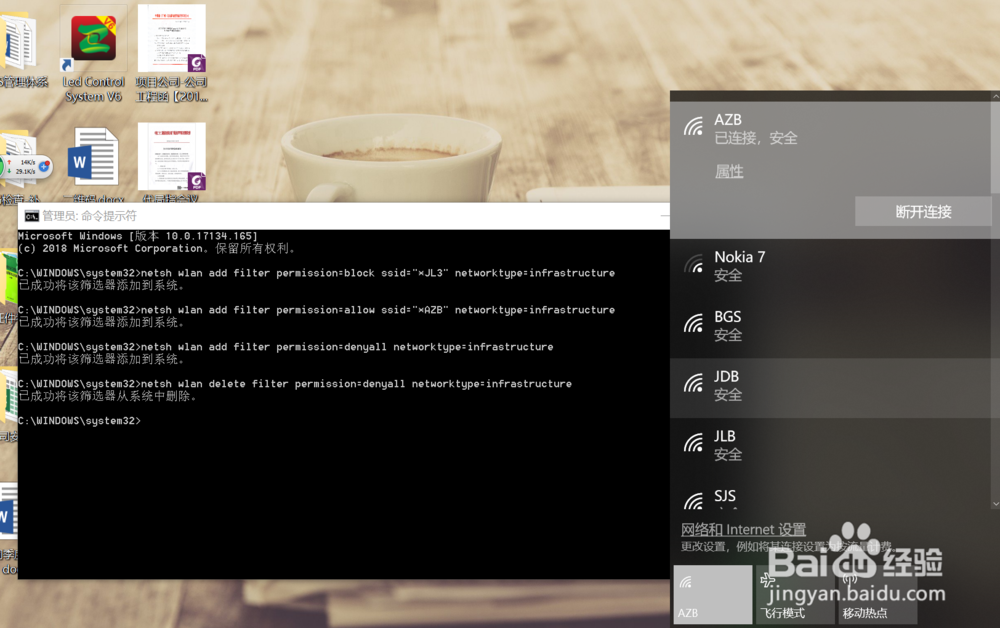The width and height of the screenshot is (1000, 628).
Task: Click the Nokia 7 Wi-Fi signal icon
Action: click(693, 264)
